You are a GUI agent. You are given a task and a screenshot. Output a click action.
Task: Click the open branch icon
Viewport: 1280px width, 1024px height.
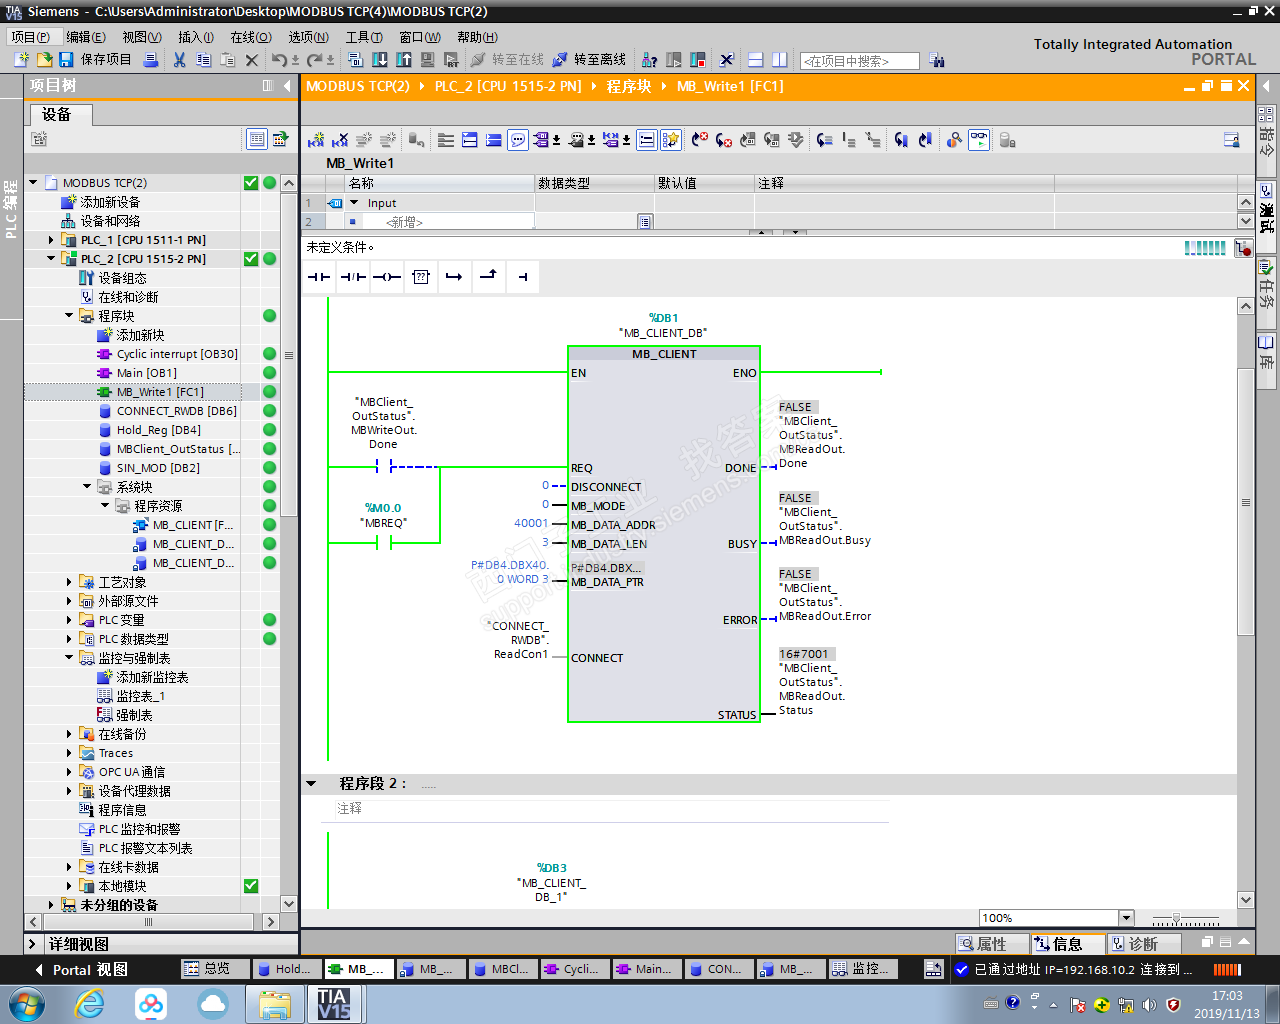(454, 277)
